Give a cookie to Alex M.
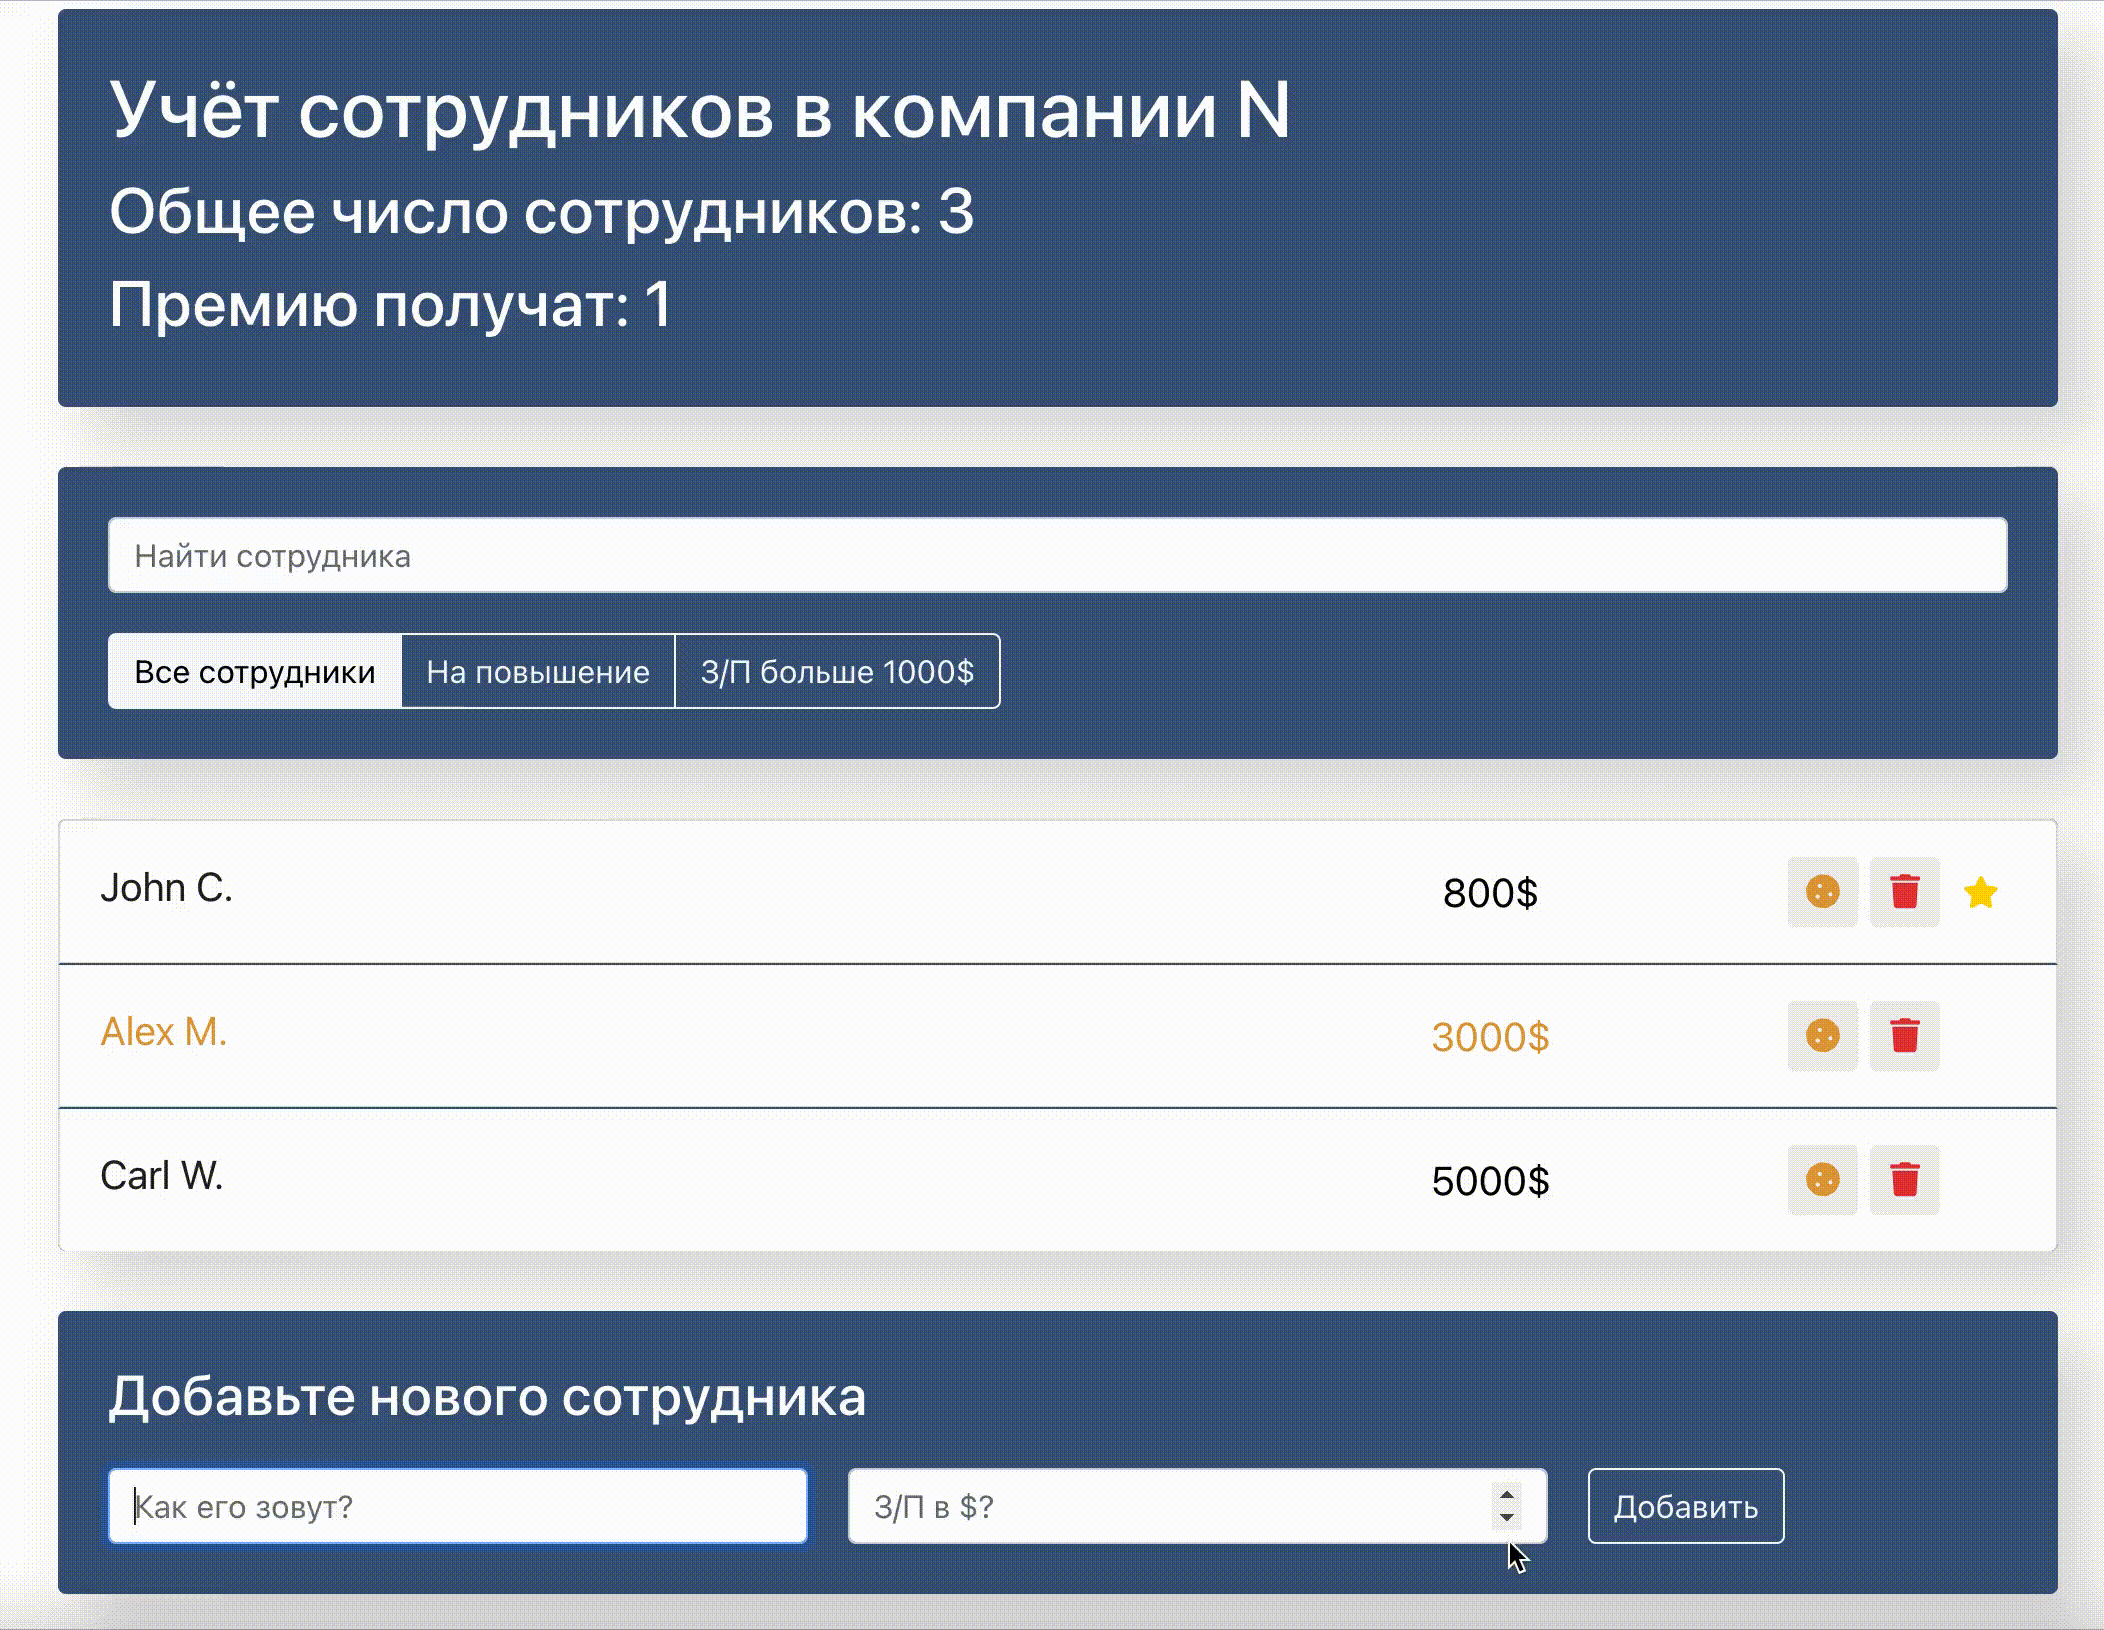 pos(1822,1038)
